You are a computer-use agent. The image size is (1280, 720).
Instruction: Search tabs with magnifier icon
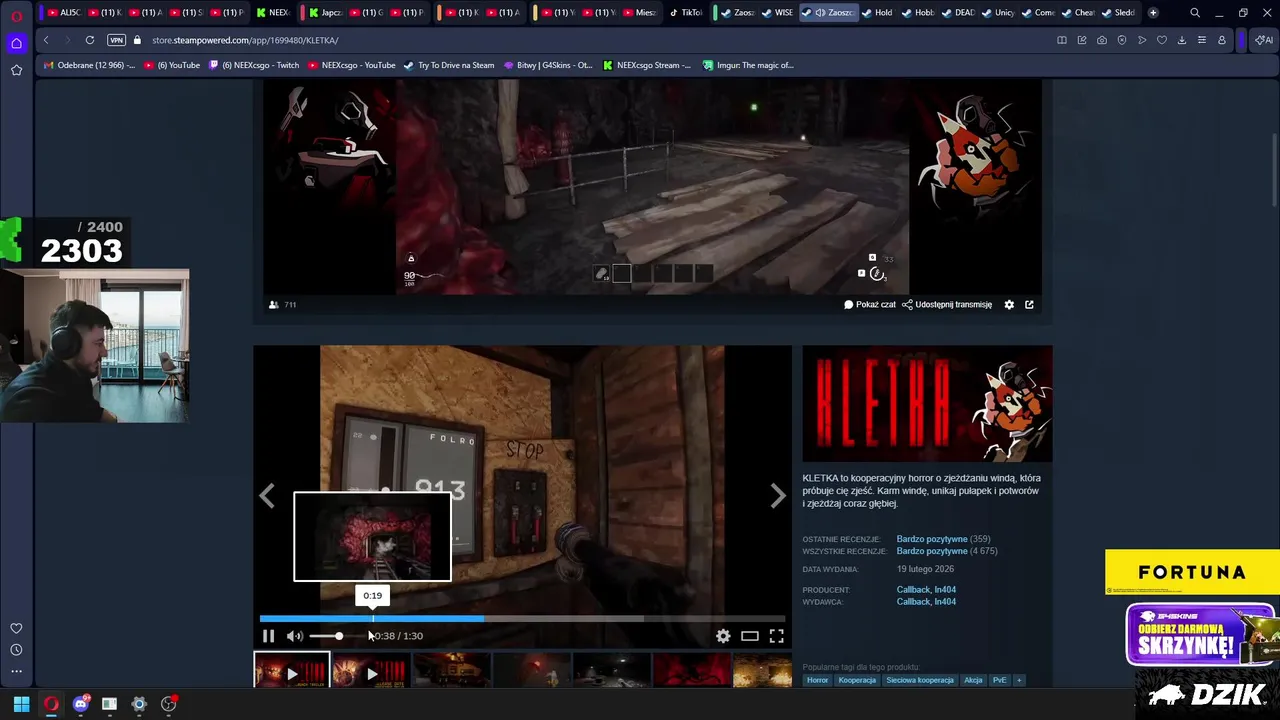coord(1194,13)
